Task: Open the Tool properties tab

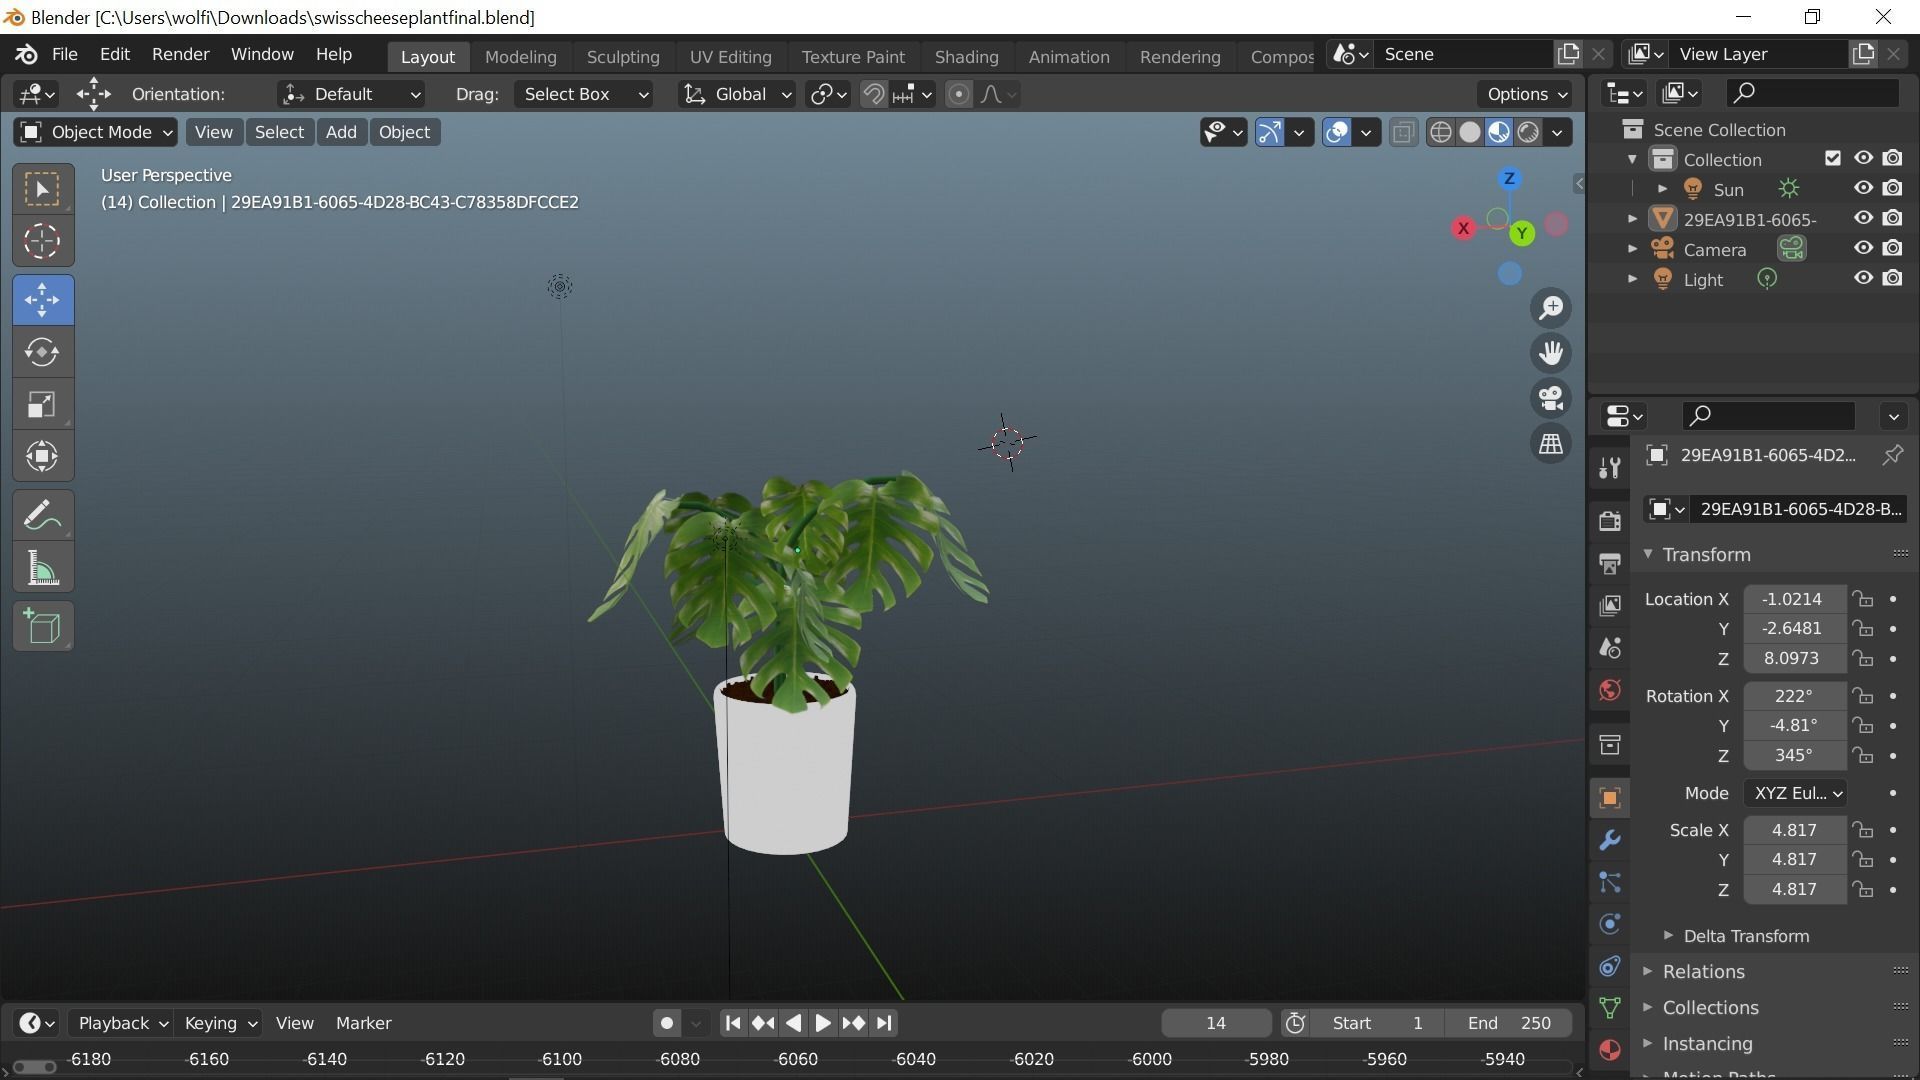Action: point(1609,468)
